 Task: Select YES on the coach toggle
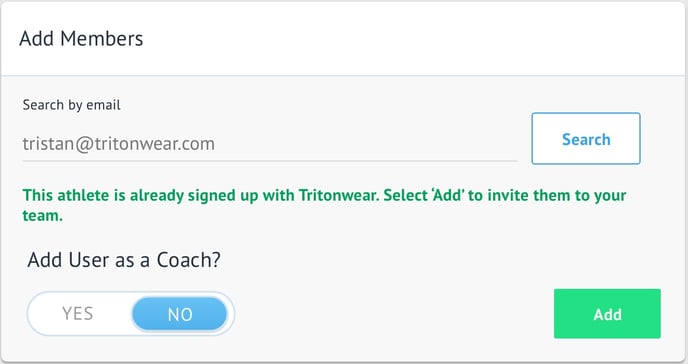click(x=78, y=314)
